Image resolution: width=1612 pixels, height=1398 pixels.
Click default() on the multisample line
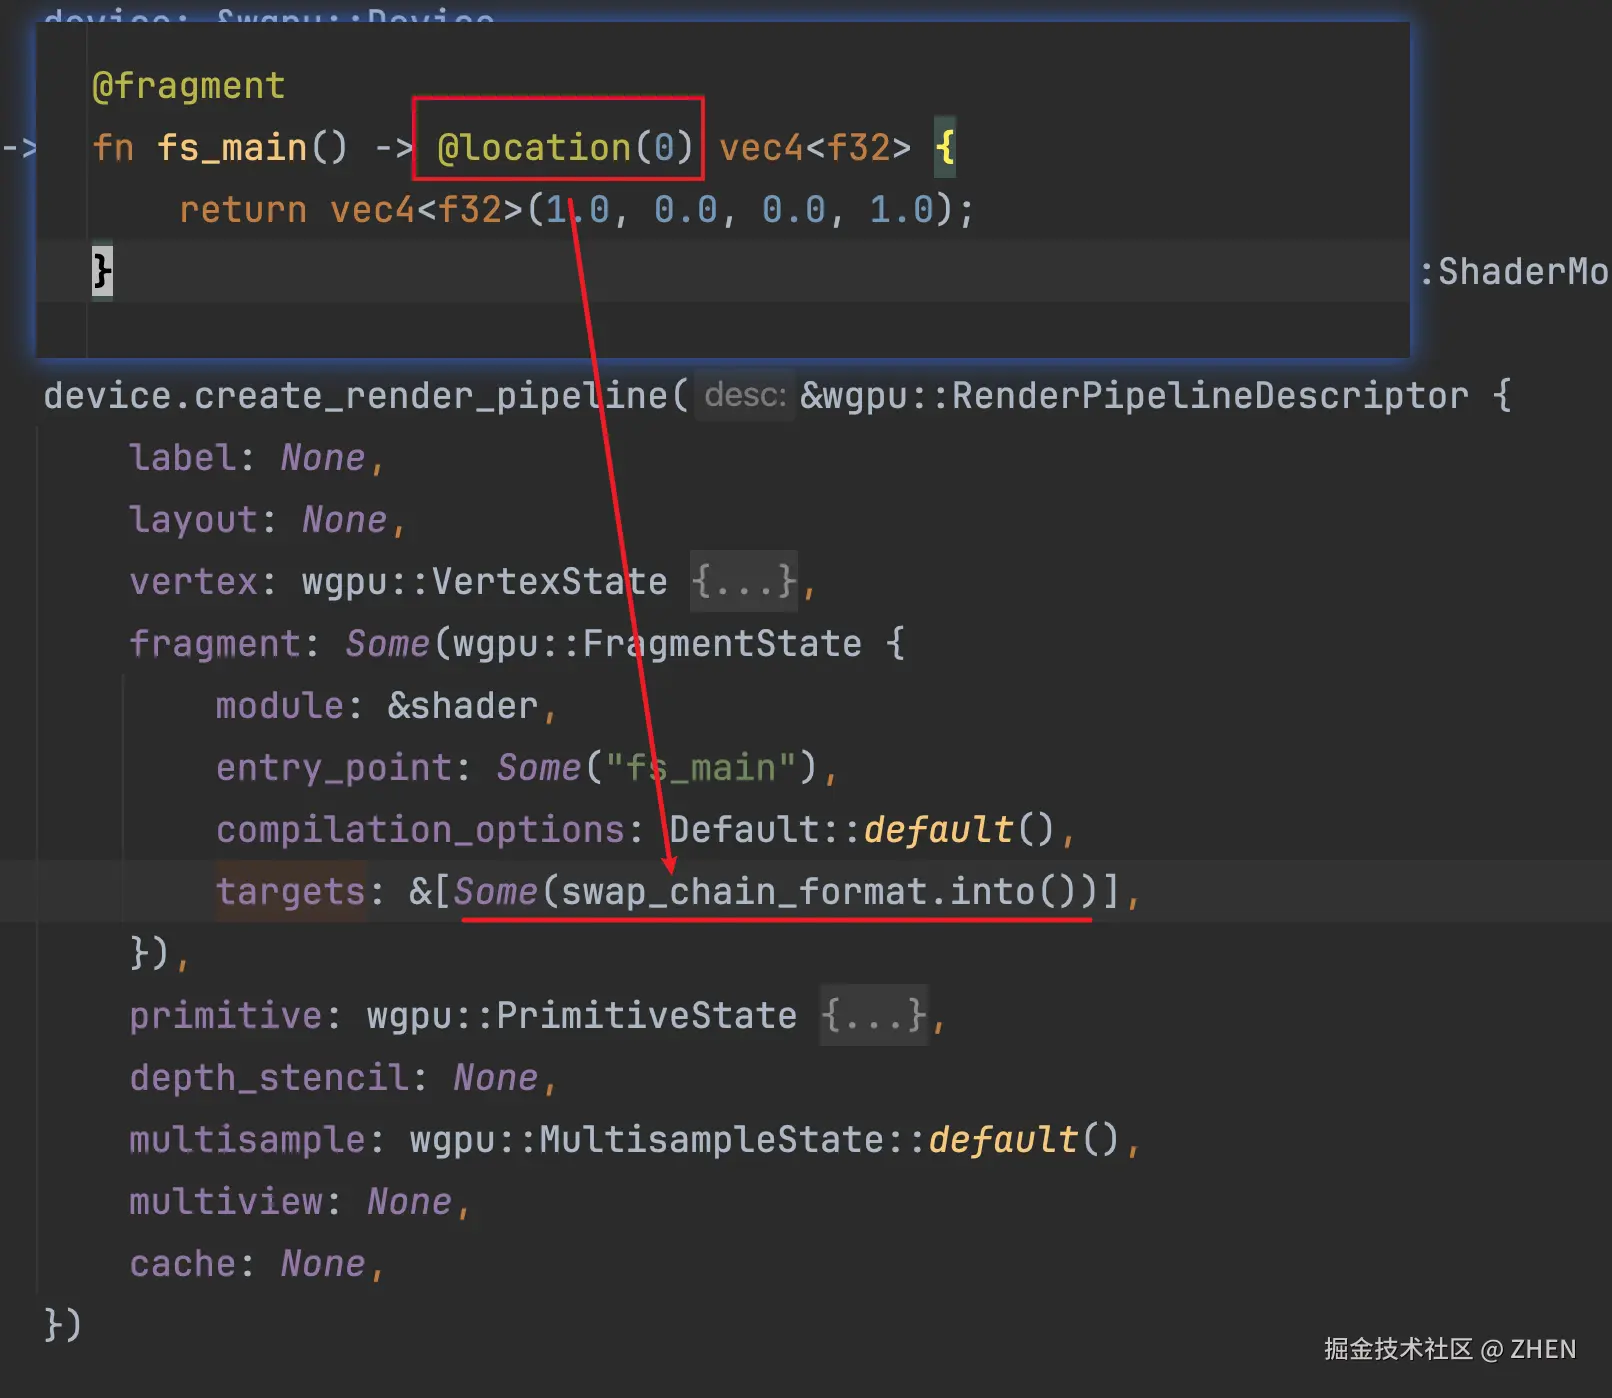(x=1024, y=1140)
